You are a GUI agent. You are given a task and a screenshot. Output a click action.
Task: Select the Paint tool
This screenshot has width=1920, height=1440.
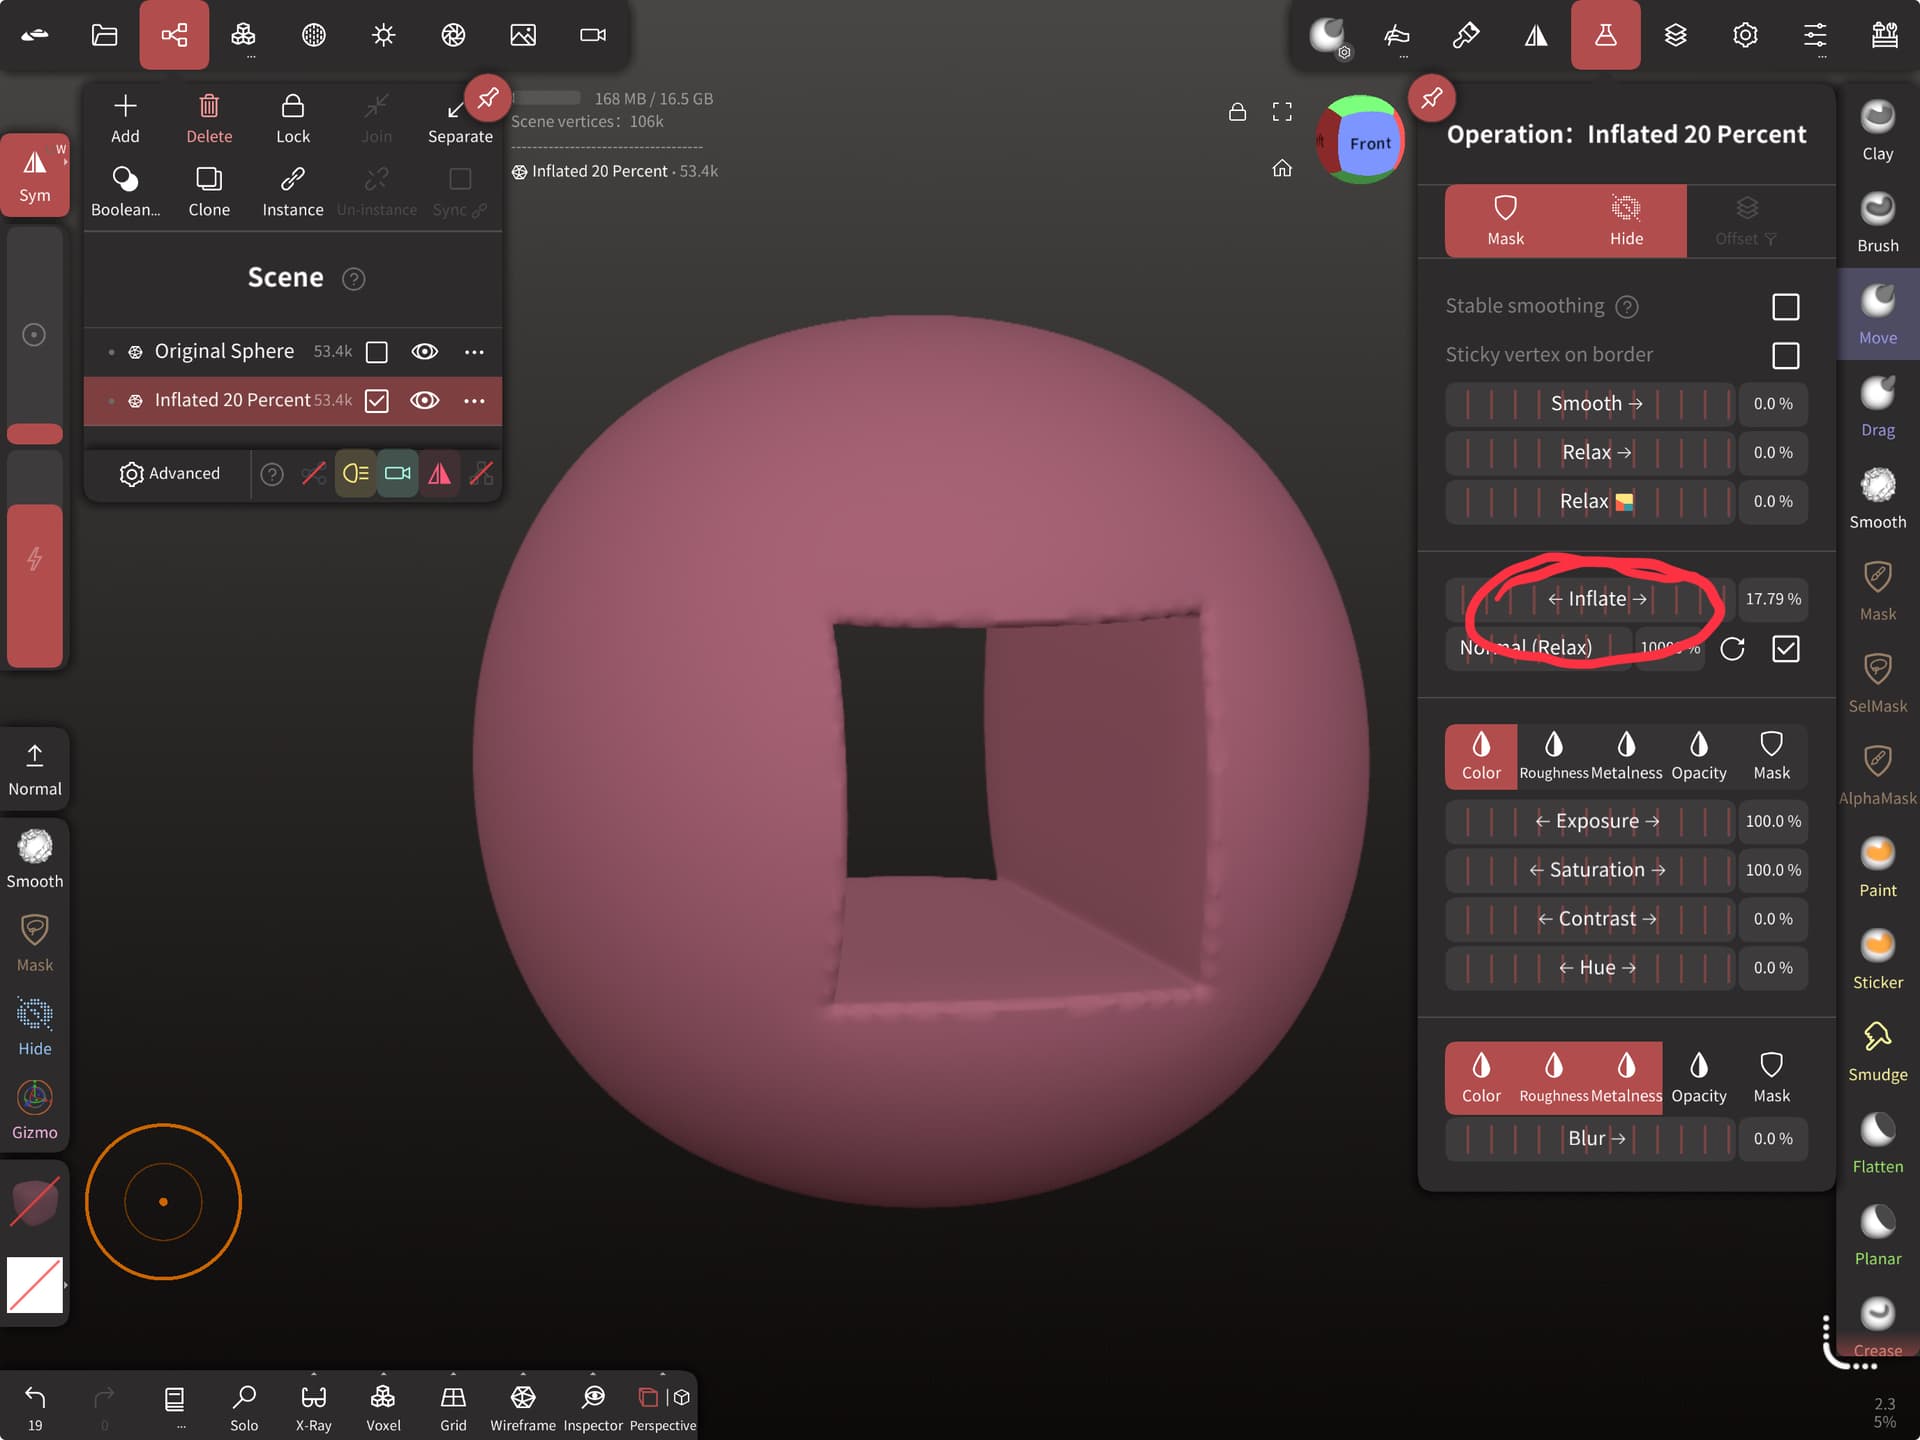coord(1877,867)
